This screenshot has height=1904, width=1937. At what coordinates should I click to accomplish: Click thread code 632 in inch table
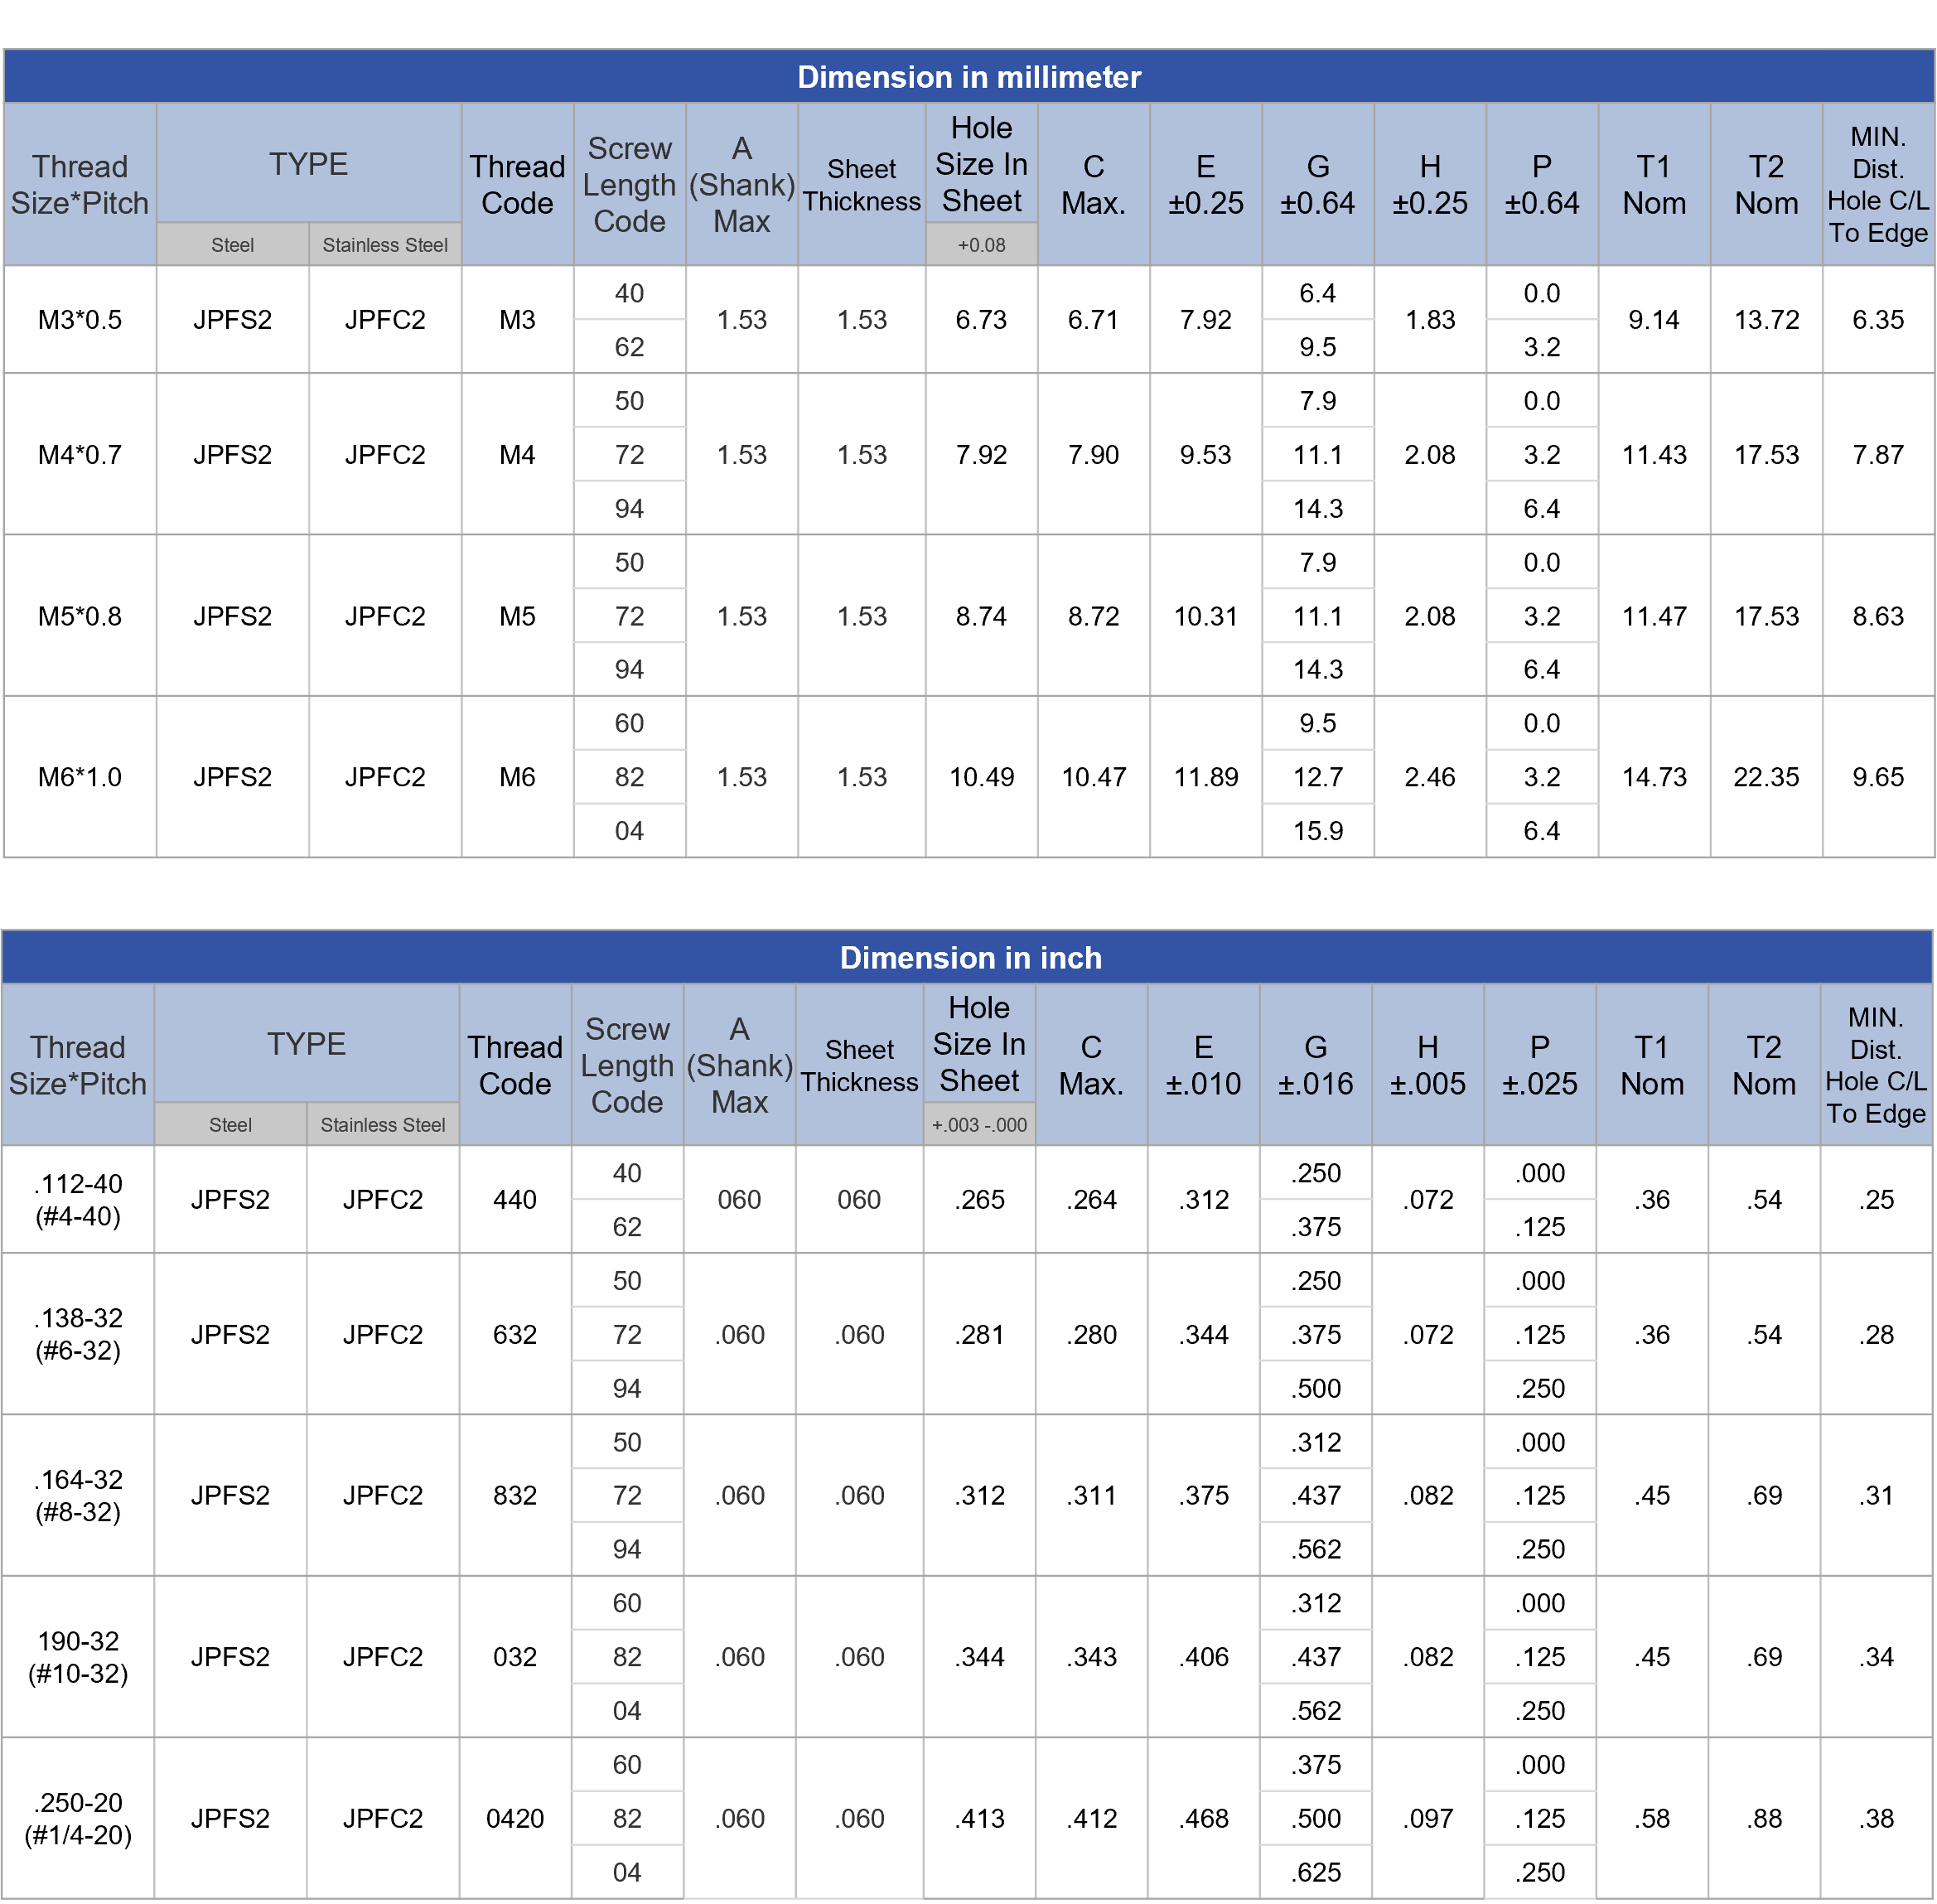515,1334
